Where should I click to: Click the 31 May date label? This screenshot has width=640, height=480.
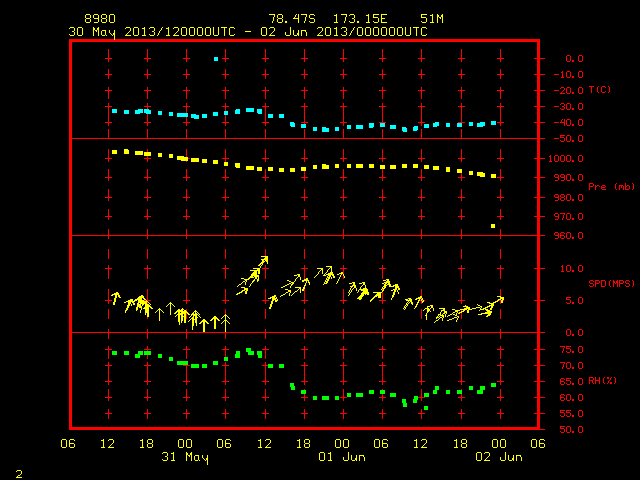pos(184,457)
